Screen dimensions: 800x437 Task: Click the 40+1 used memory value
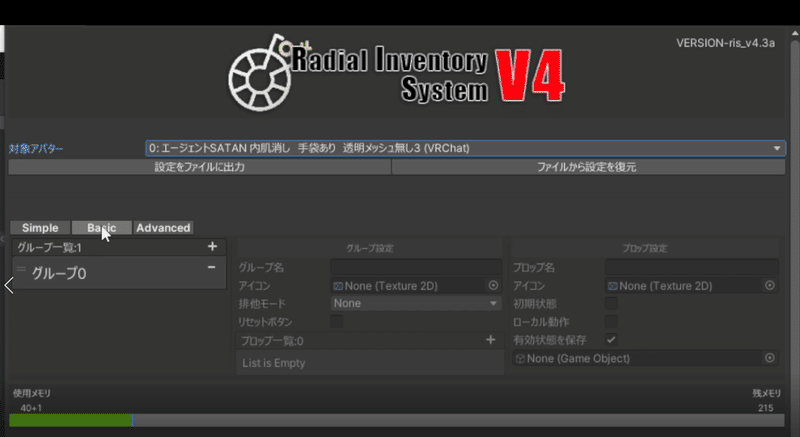tap(31, 408)
